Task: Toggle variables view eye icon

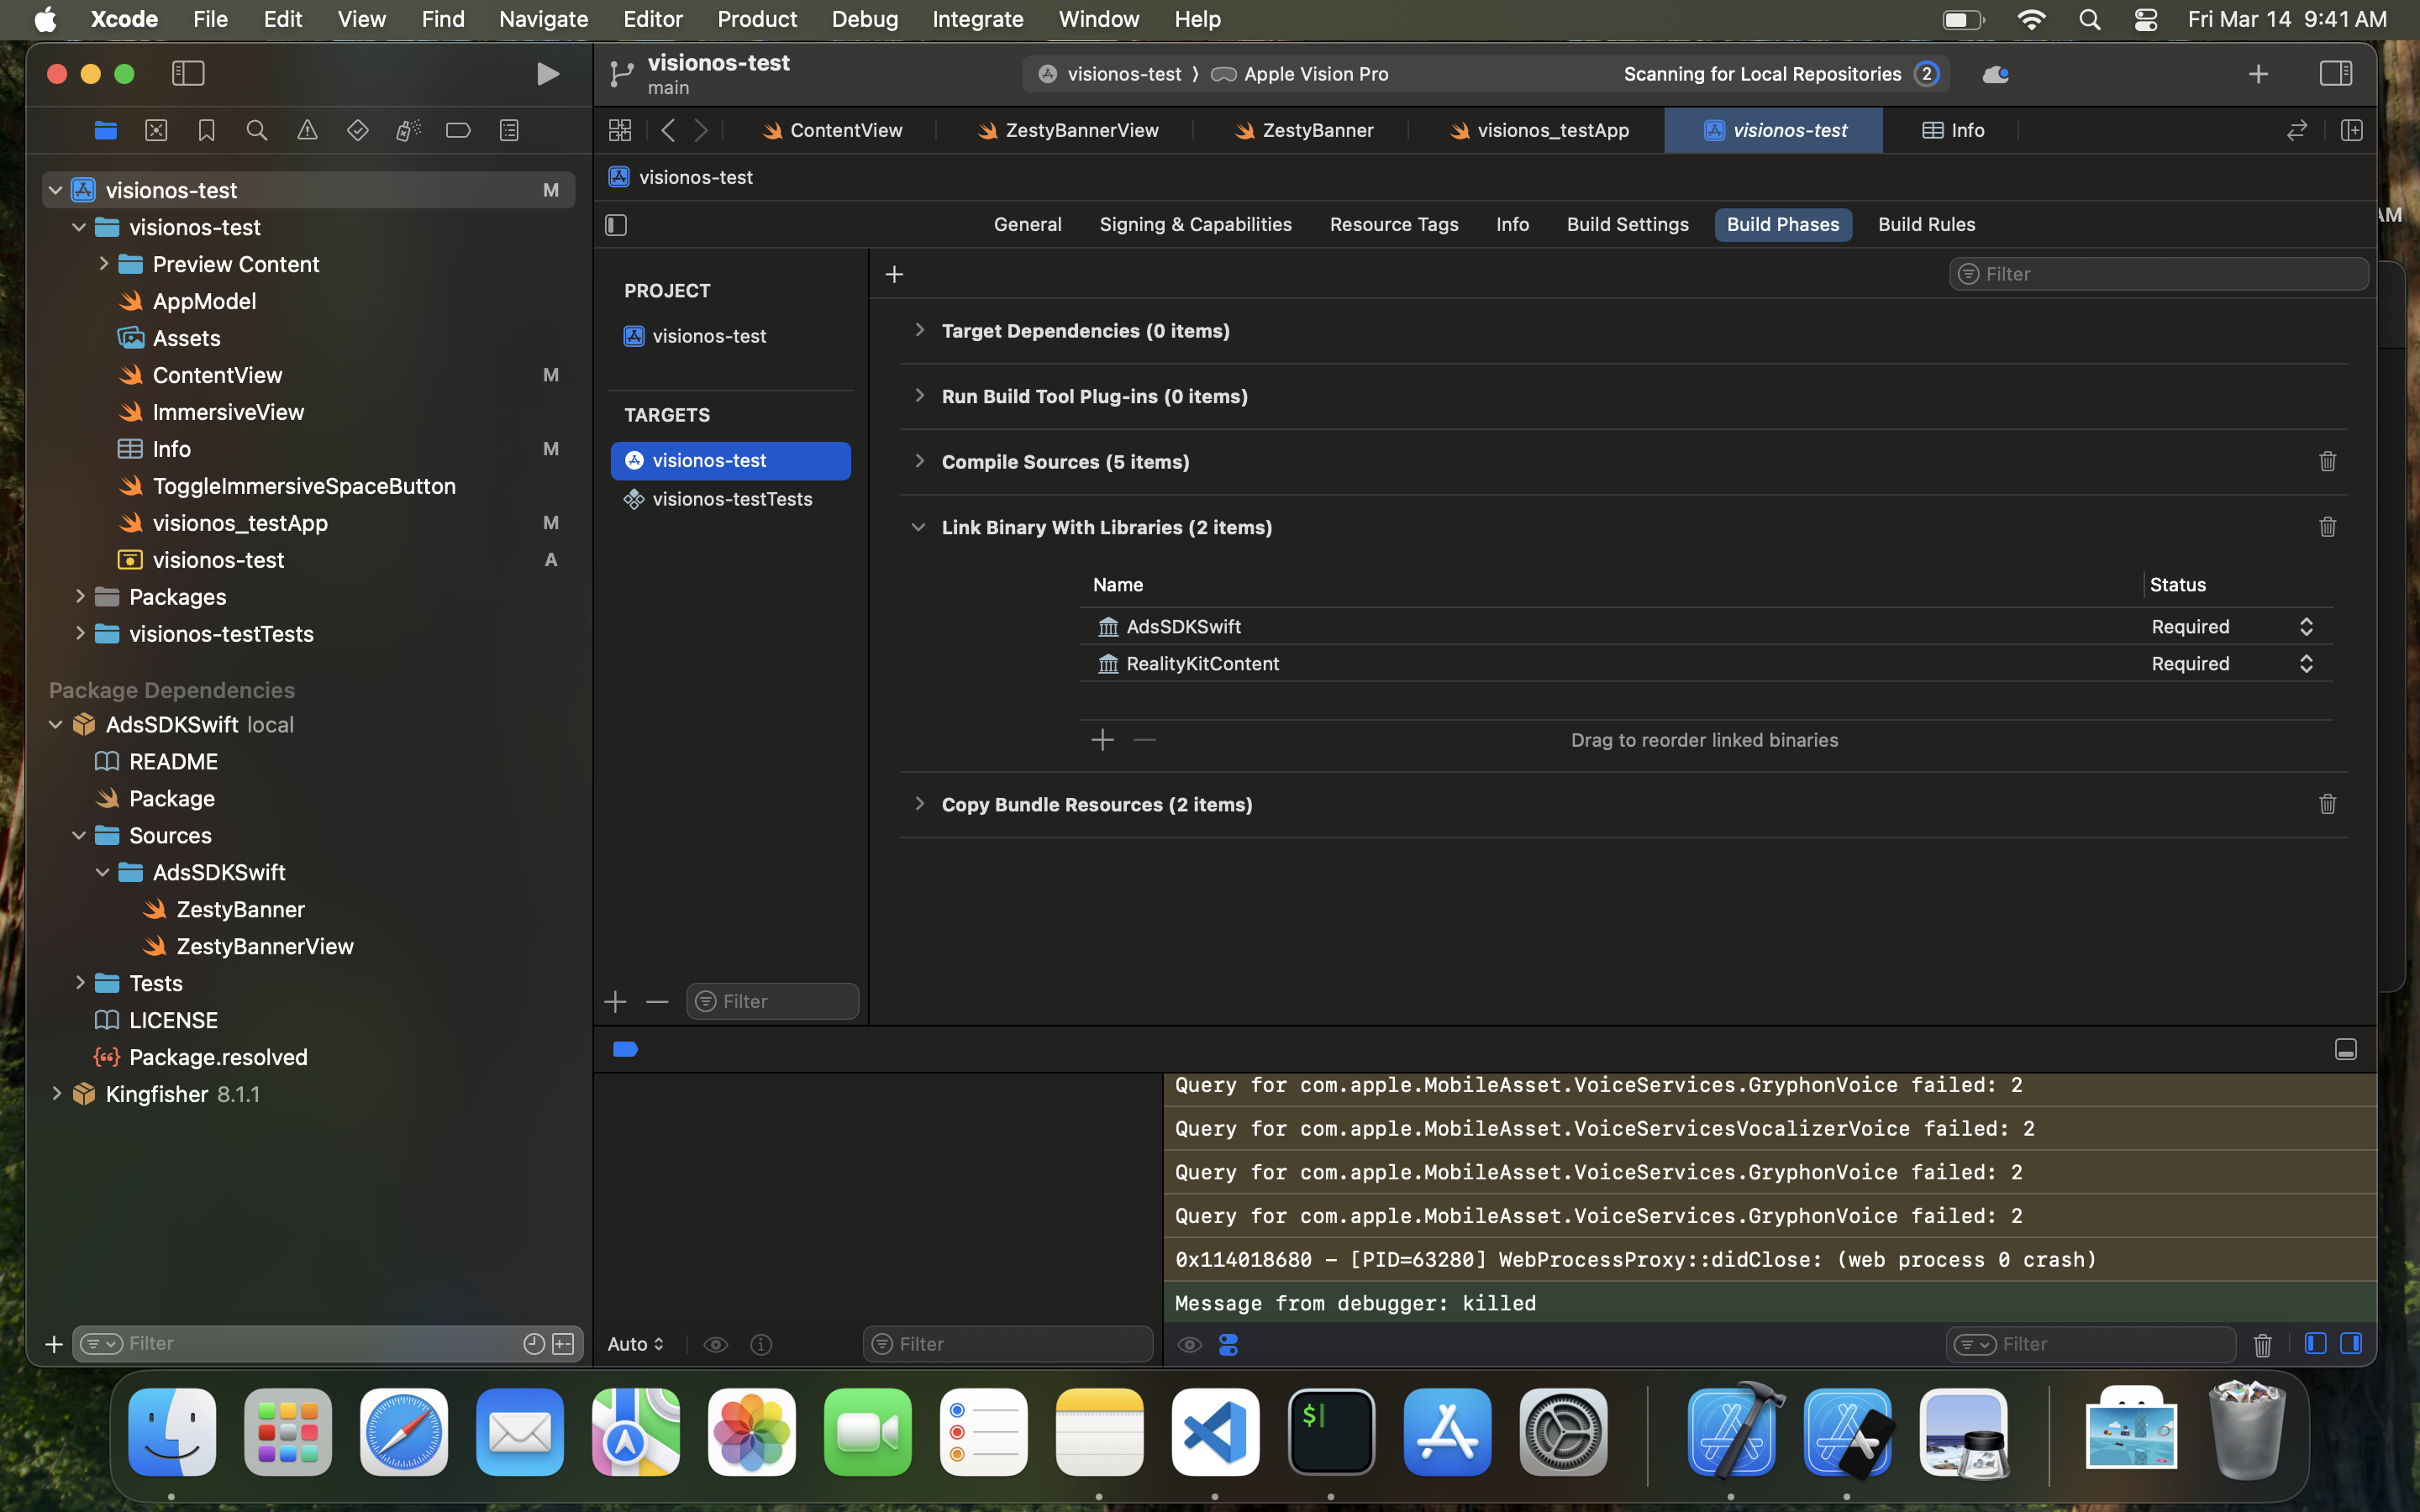Action: [x=715, y=1345]
